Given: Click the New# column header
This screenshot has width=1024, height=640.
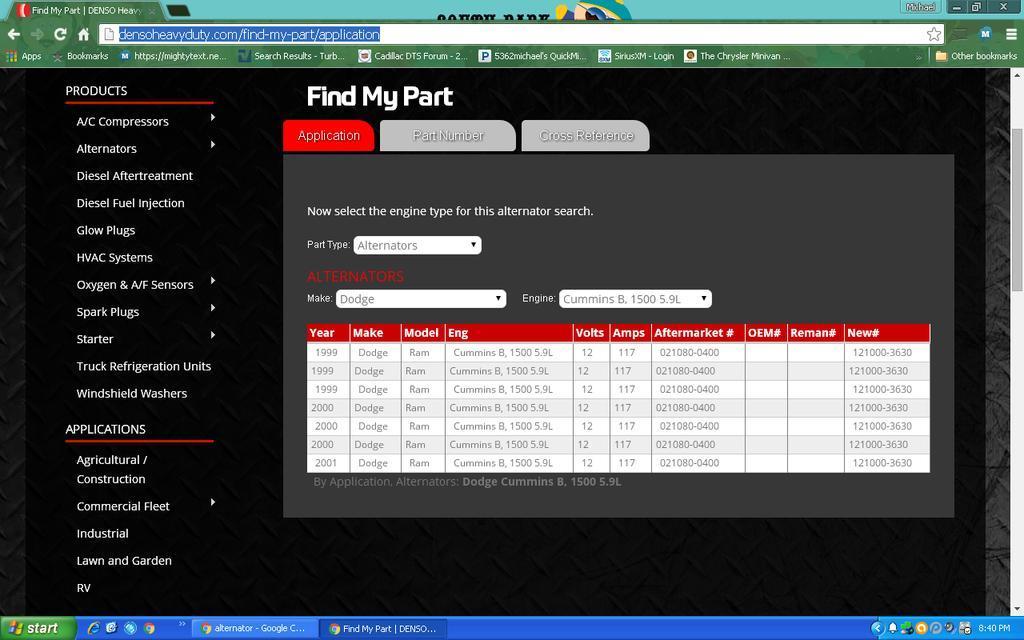Looking at the screenshot, I should coord(887,333).
